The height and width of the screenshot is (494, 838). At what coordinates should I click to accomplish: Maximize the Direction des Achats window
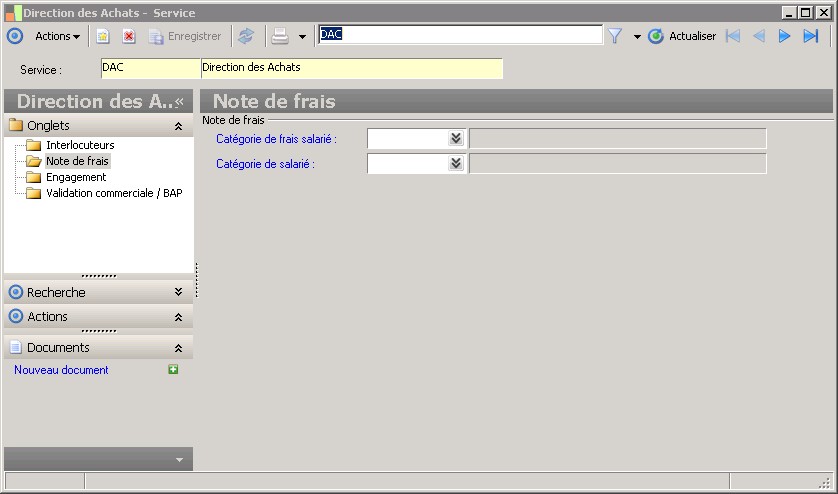coord(806,13)
